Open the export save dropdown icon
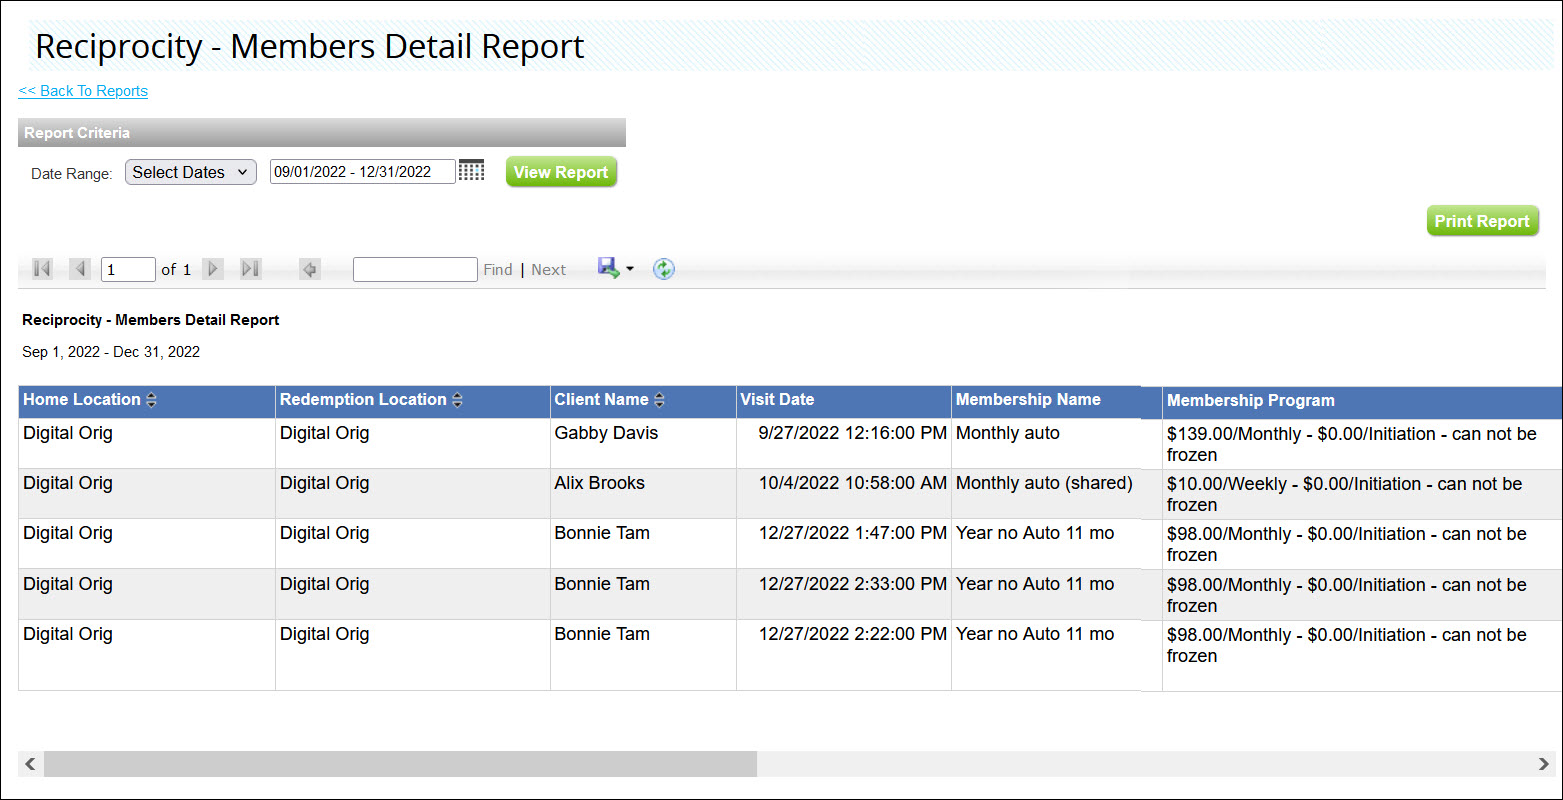The image size is (1563, 800). pos(615,268)
